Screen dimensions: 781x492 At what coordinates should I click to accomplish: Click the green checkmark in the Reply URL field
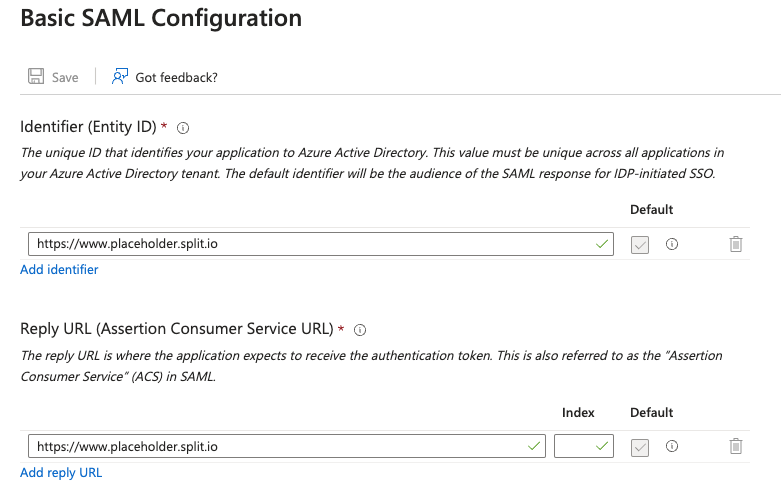(x=532, y=446)
